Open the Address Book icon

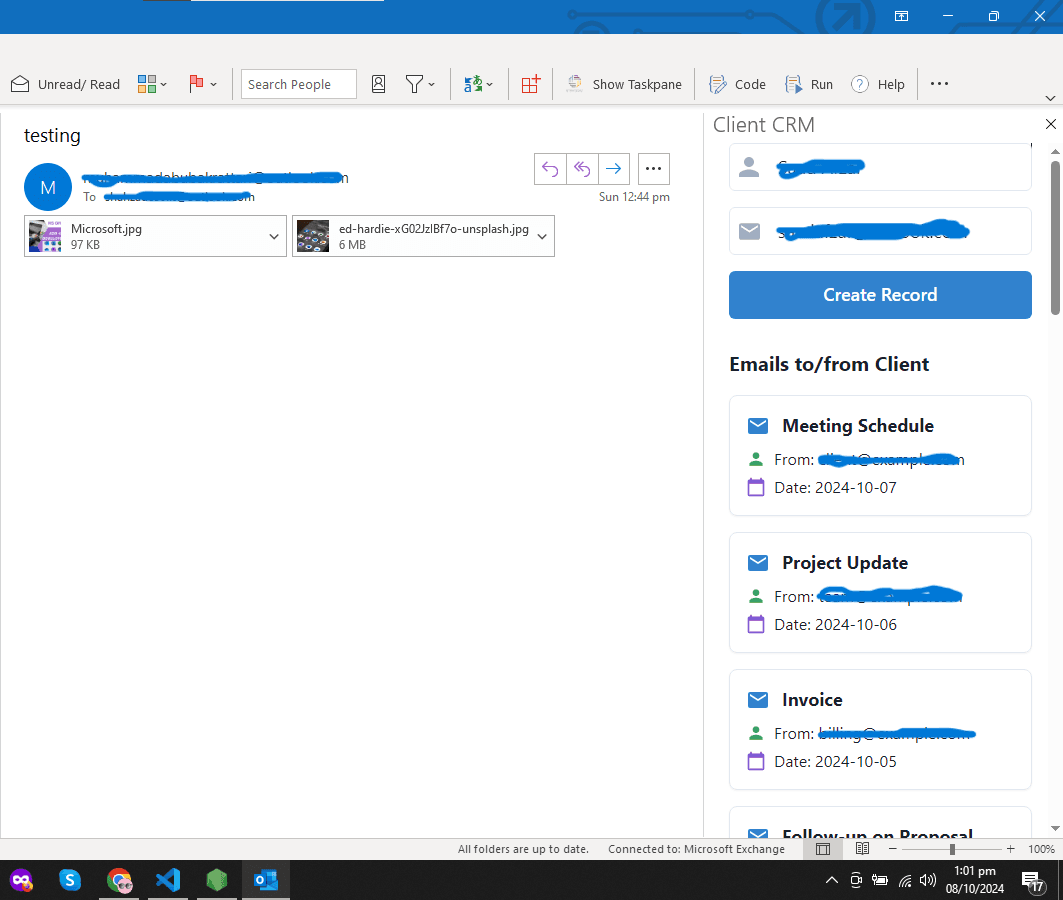pos(378,84)
